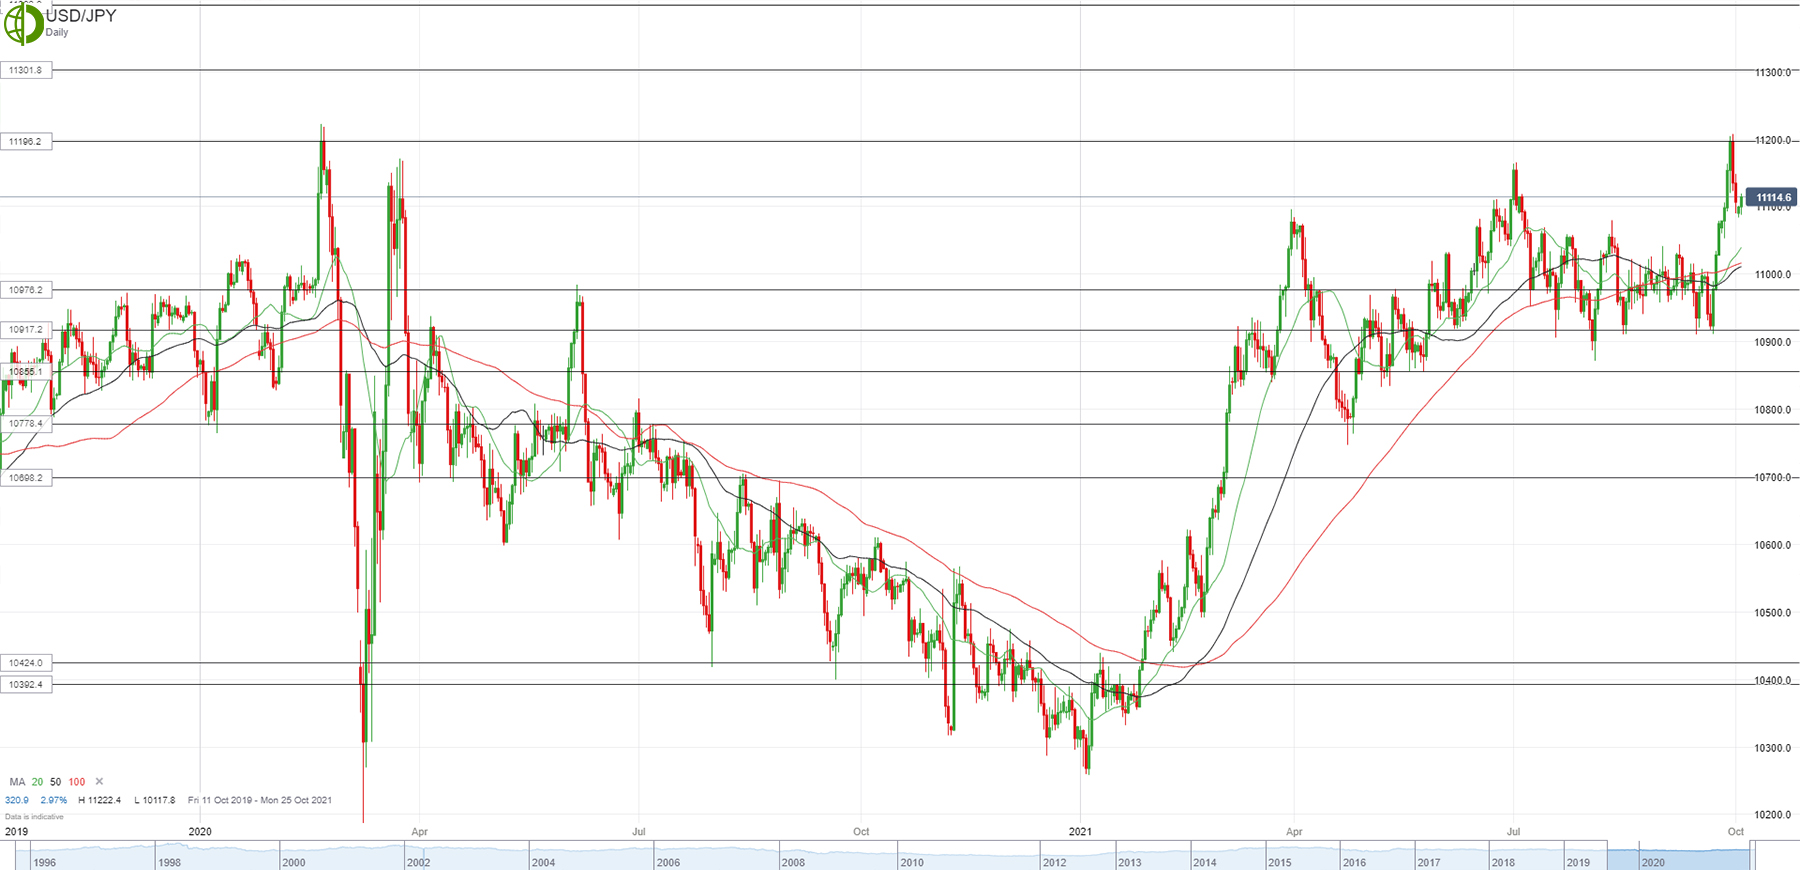Jump to 2015 in the navigator strip
The height and width of the screenshot is (870, 1800).
tap(1279, 862)
